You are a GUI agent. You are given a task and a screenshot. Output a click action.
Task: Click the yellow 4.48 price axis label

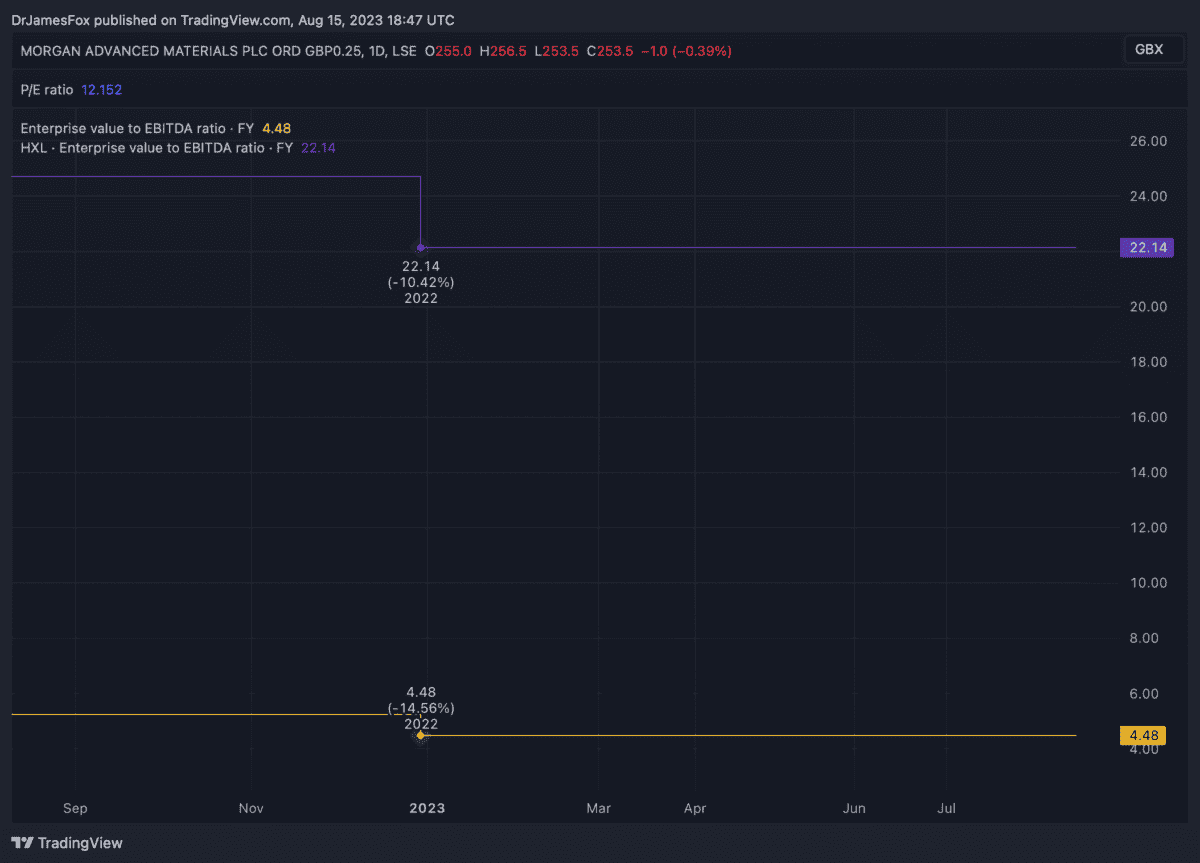(x=1144, y=735)
